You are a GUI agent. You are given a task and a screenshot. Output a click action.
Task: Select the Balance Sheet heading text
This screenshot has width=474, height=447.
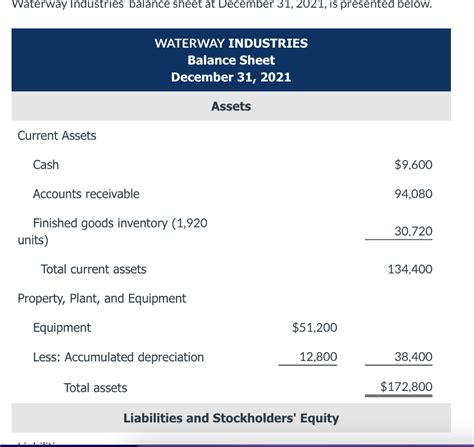[231, 60]
